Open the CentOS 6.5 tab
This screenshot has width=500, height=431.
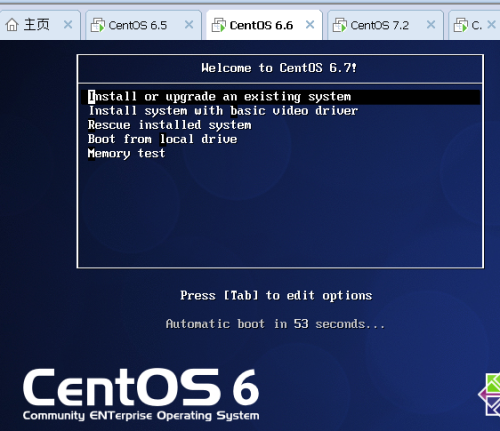(x=143, y=25)
